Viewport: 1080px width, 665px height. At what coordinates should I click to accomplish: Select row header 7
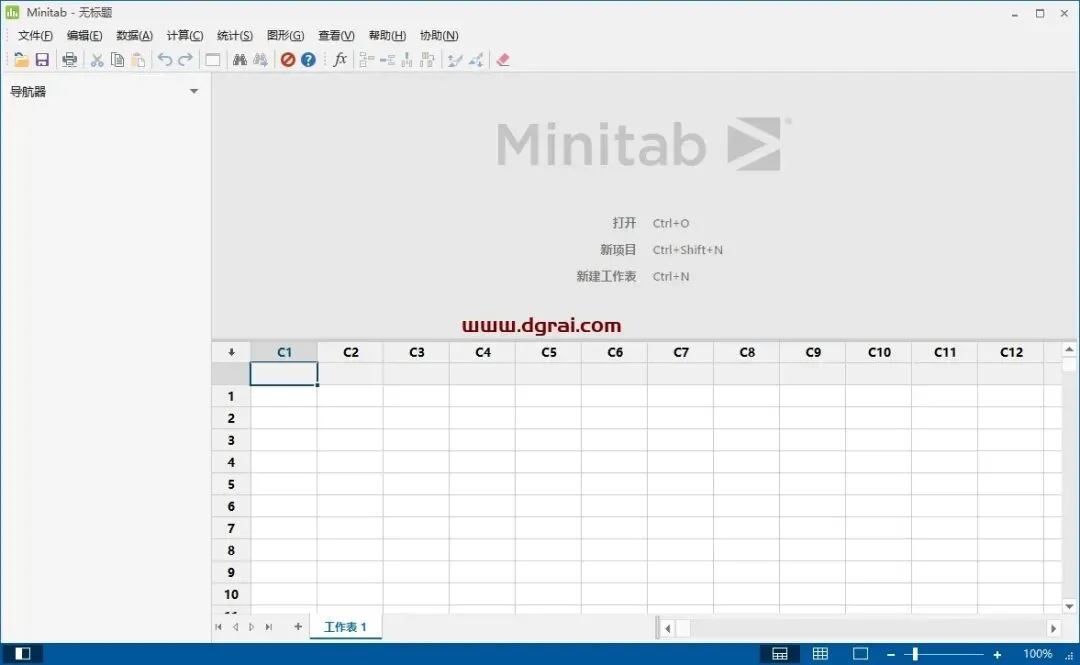pyautogui.click(x=231, y=529)
